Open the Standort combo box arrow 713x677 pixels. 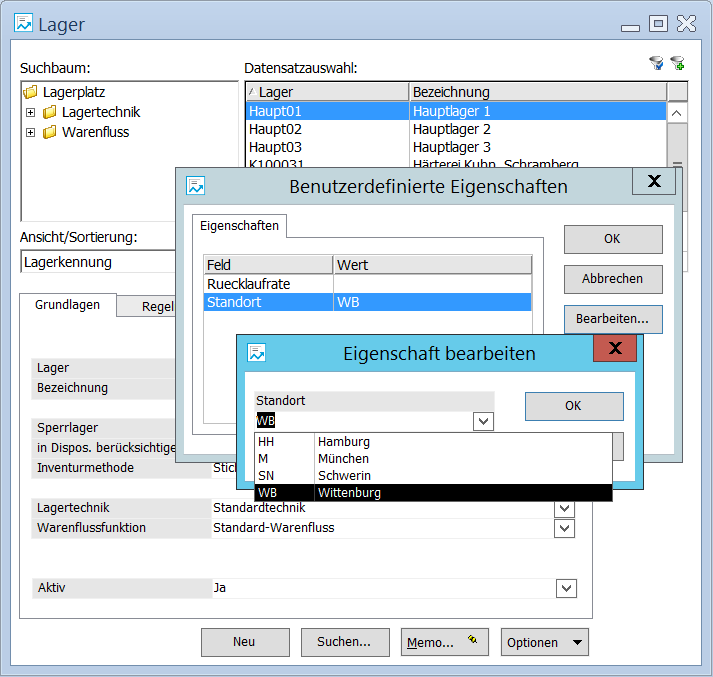coord(484,421)
